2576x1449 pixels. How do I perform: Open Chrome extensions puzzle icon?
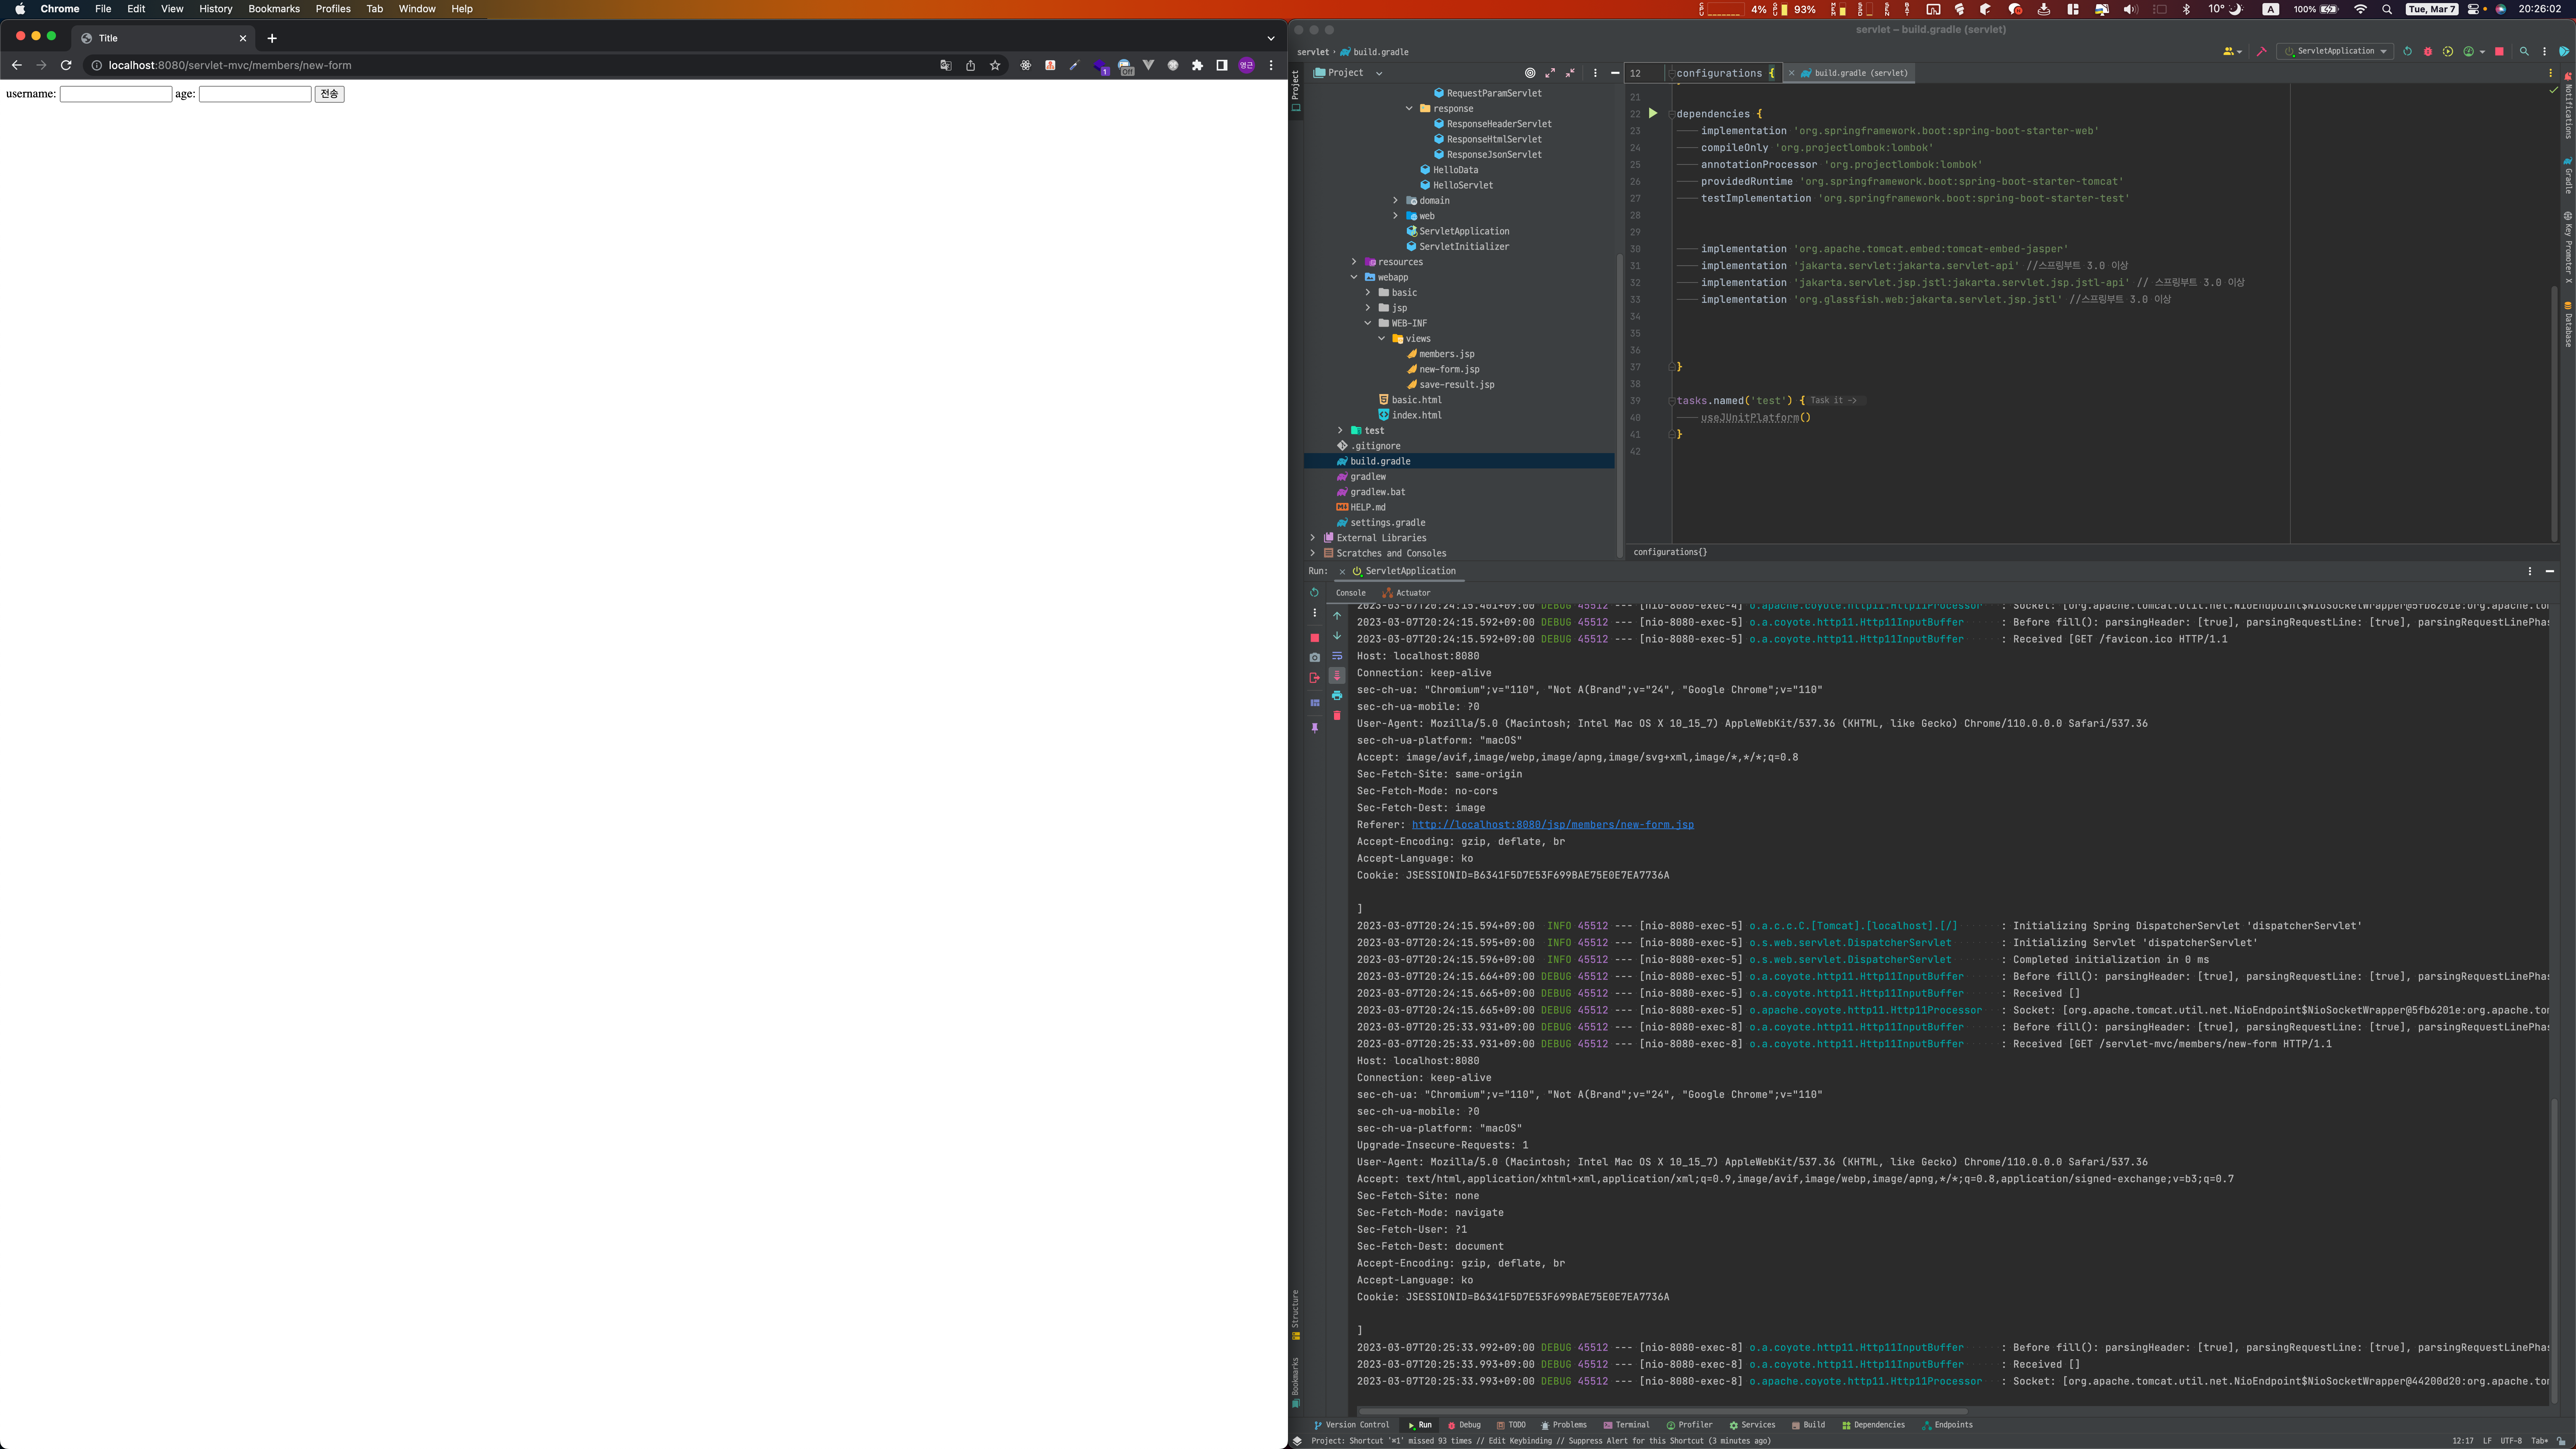[x=1197, y=66]
